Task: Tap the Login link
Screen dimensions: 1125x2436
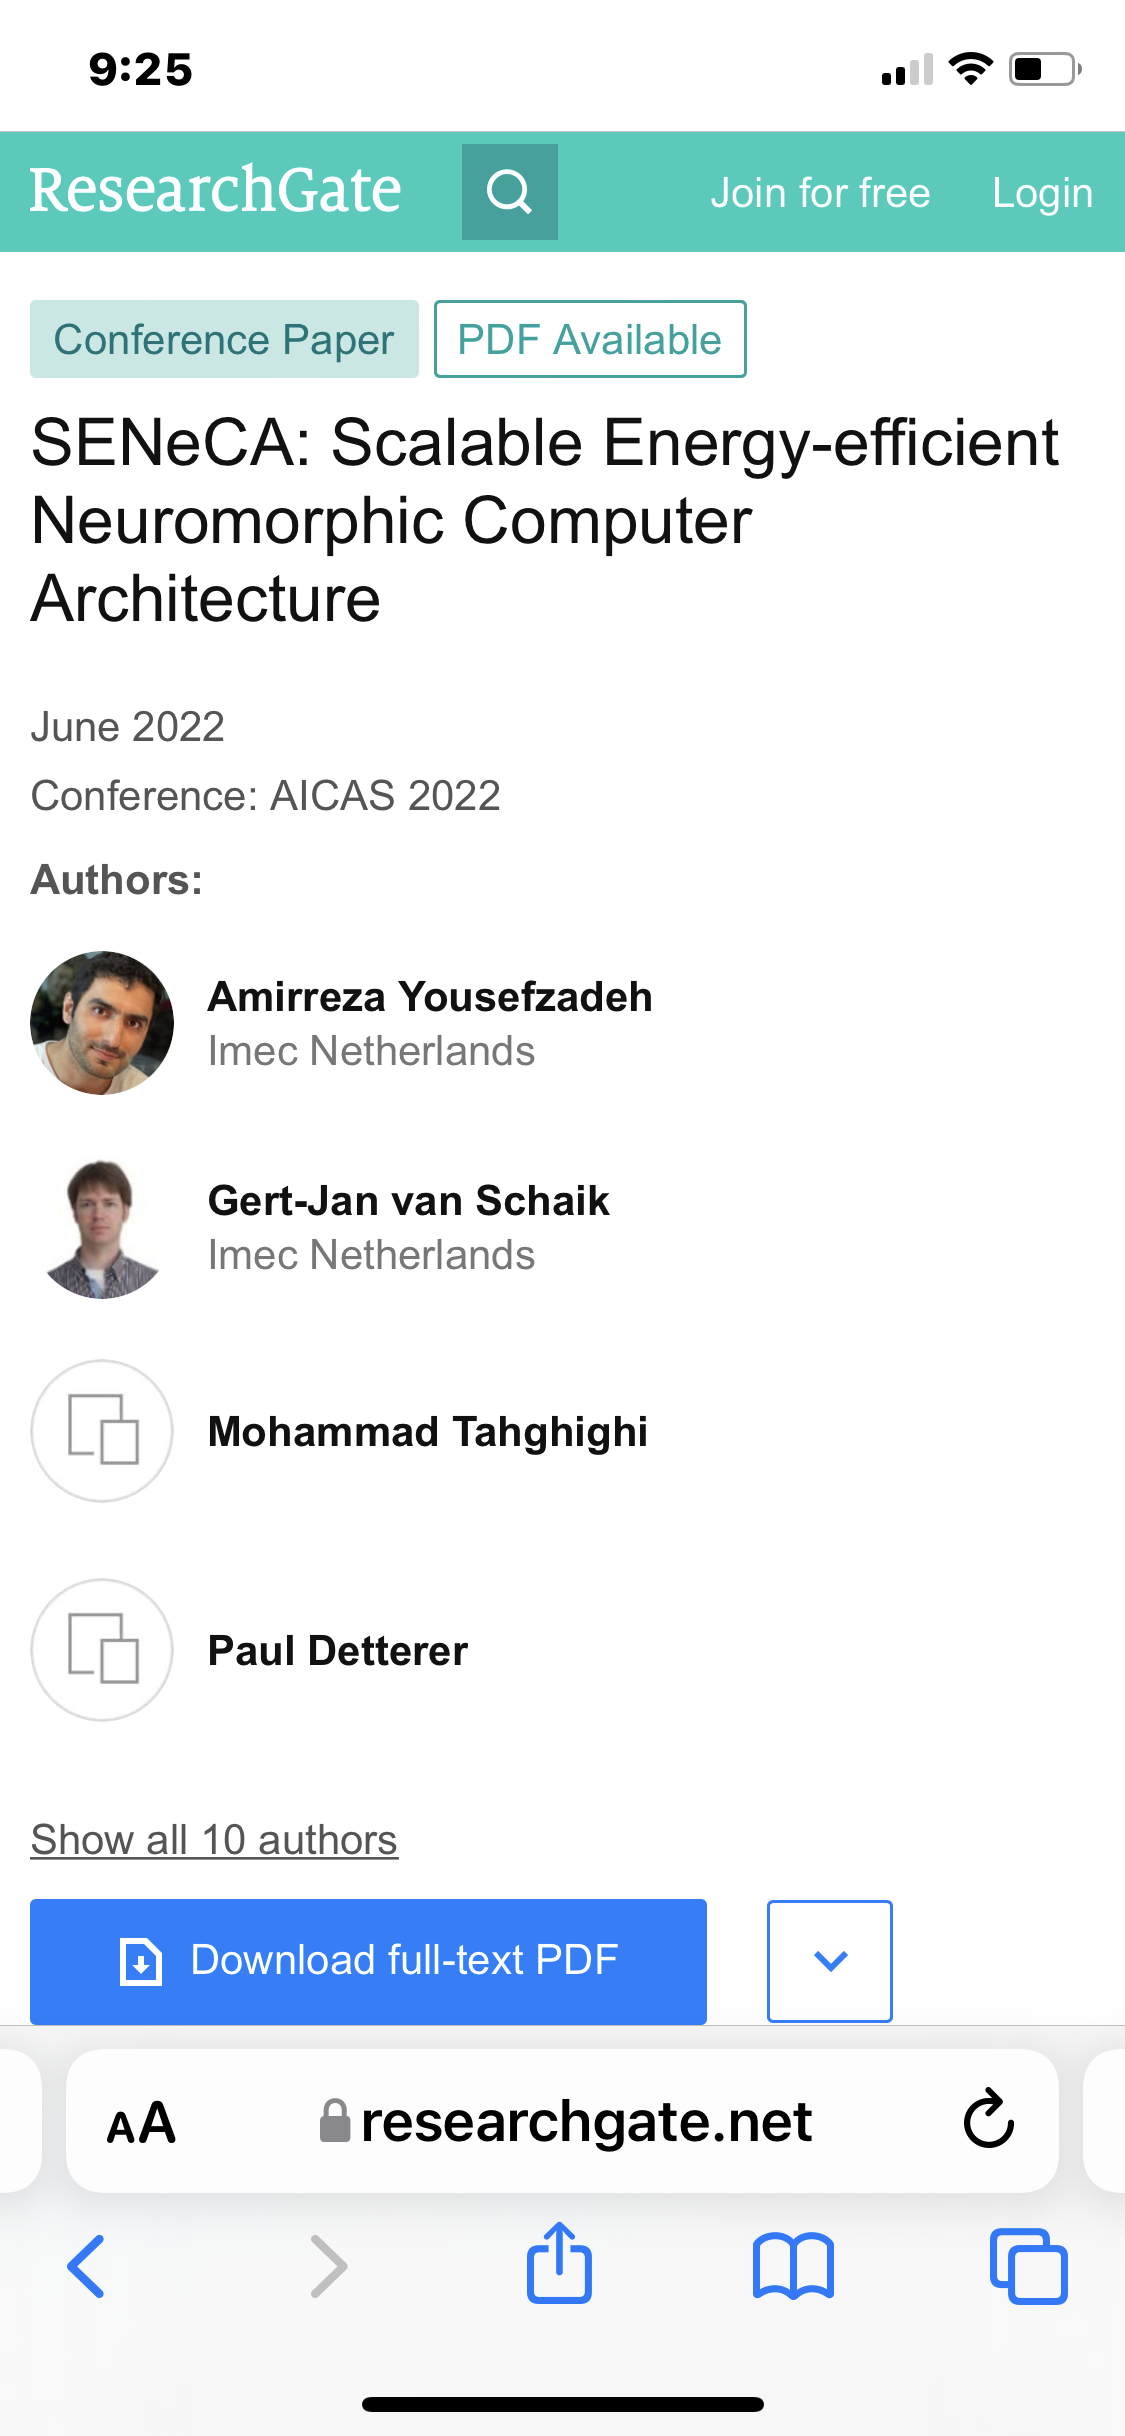Action: tap(1042, 193)
